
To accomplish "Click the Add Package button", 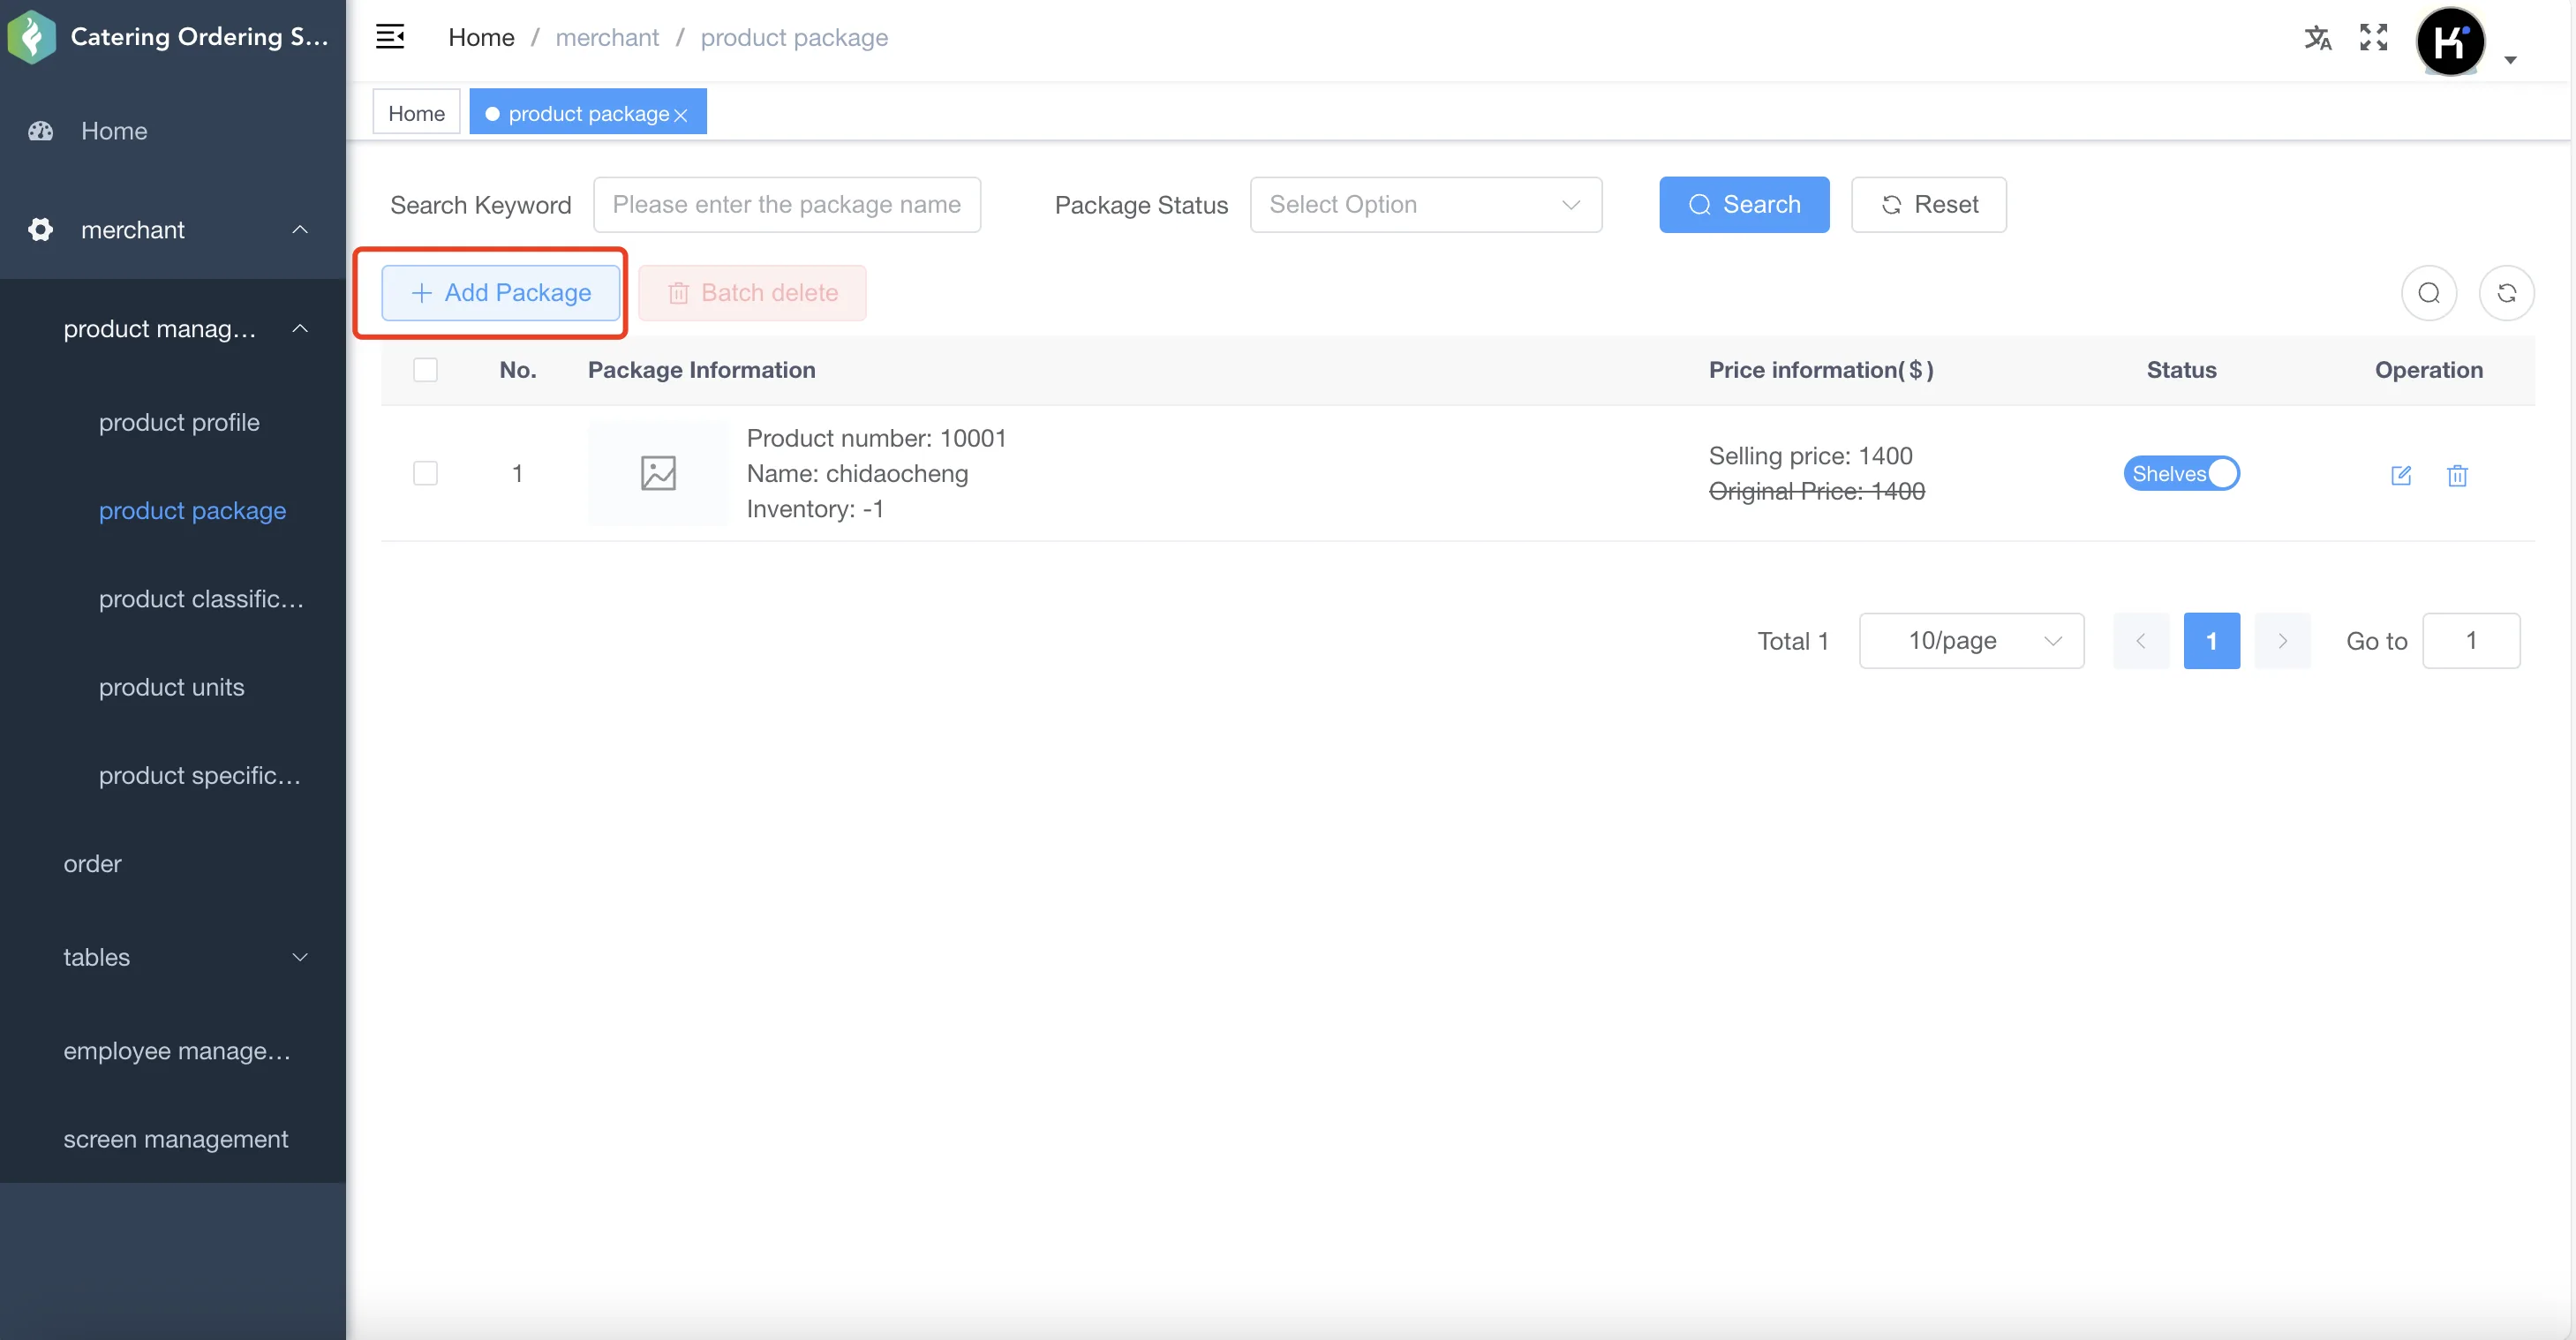I will 500,293.
